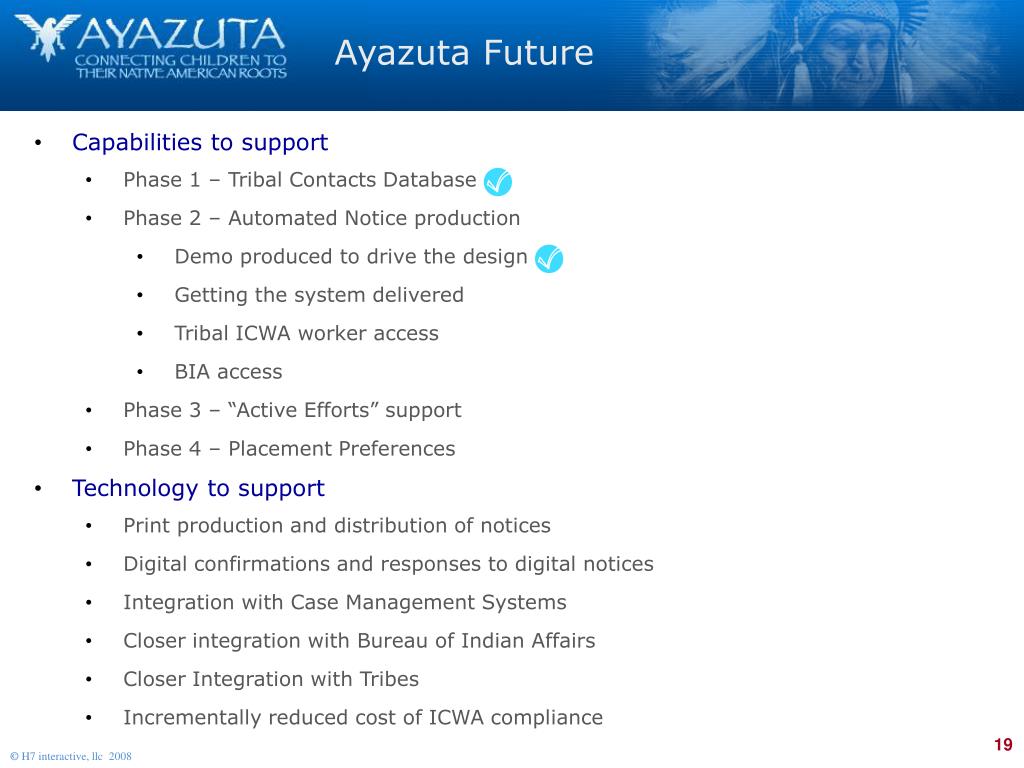
Task: Select the Ayazuta Future slide title
Action: click(x=464, y=53)
